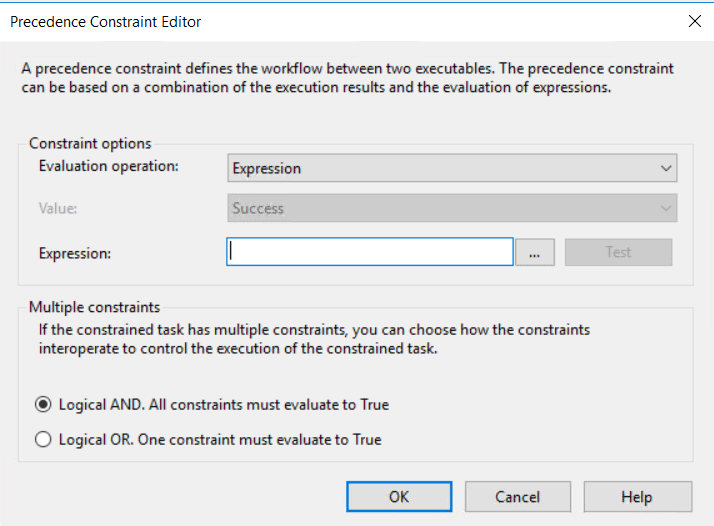Open Help for this dialog

click(x=638, y=496)
